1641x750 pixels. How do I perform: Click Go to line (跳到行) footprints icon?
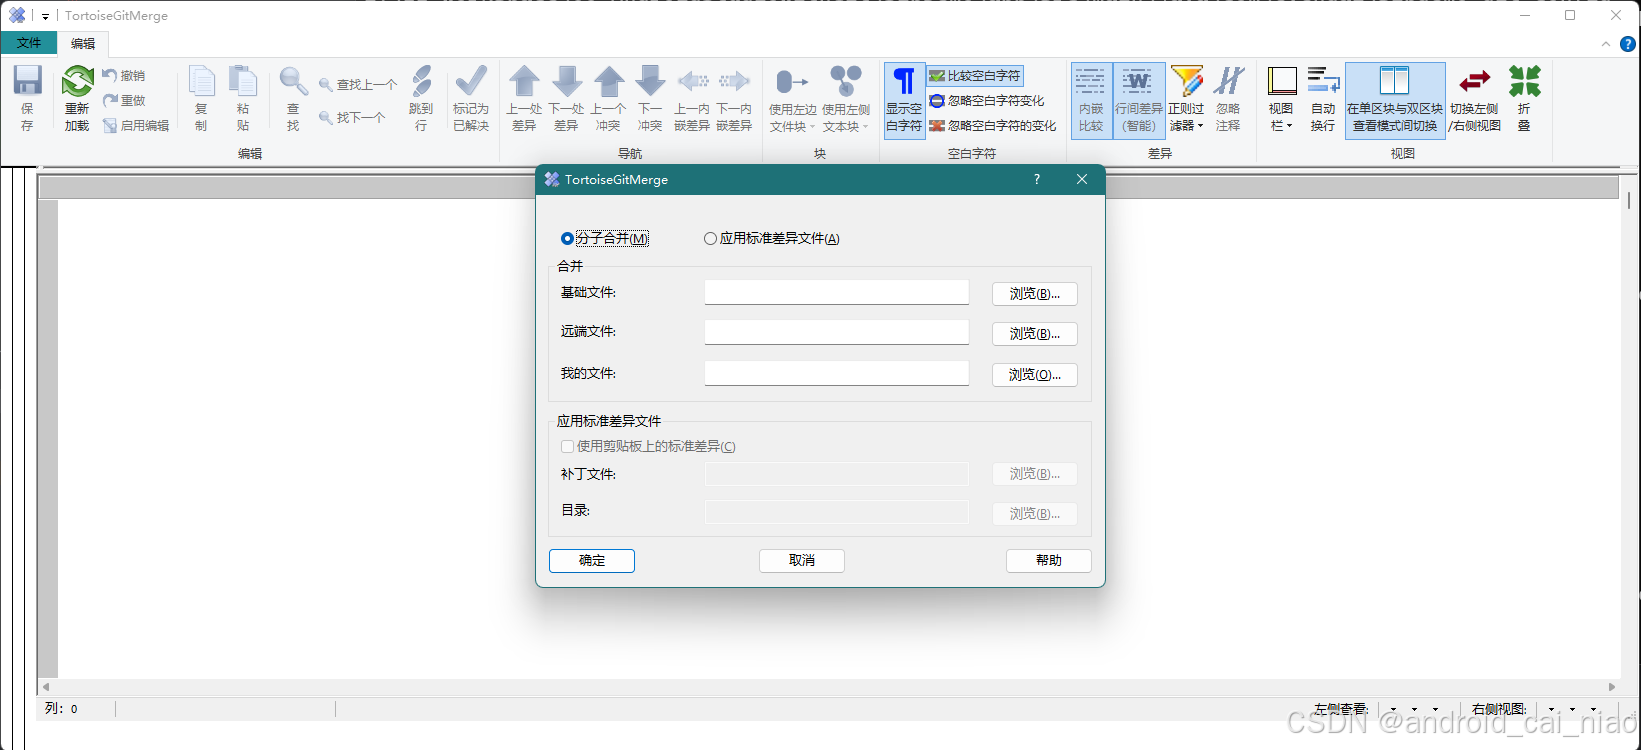tap(421, 82)
